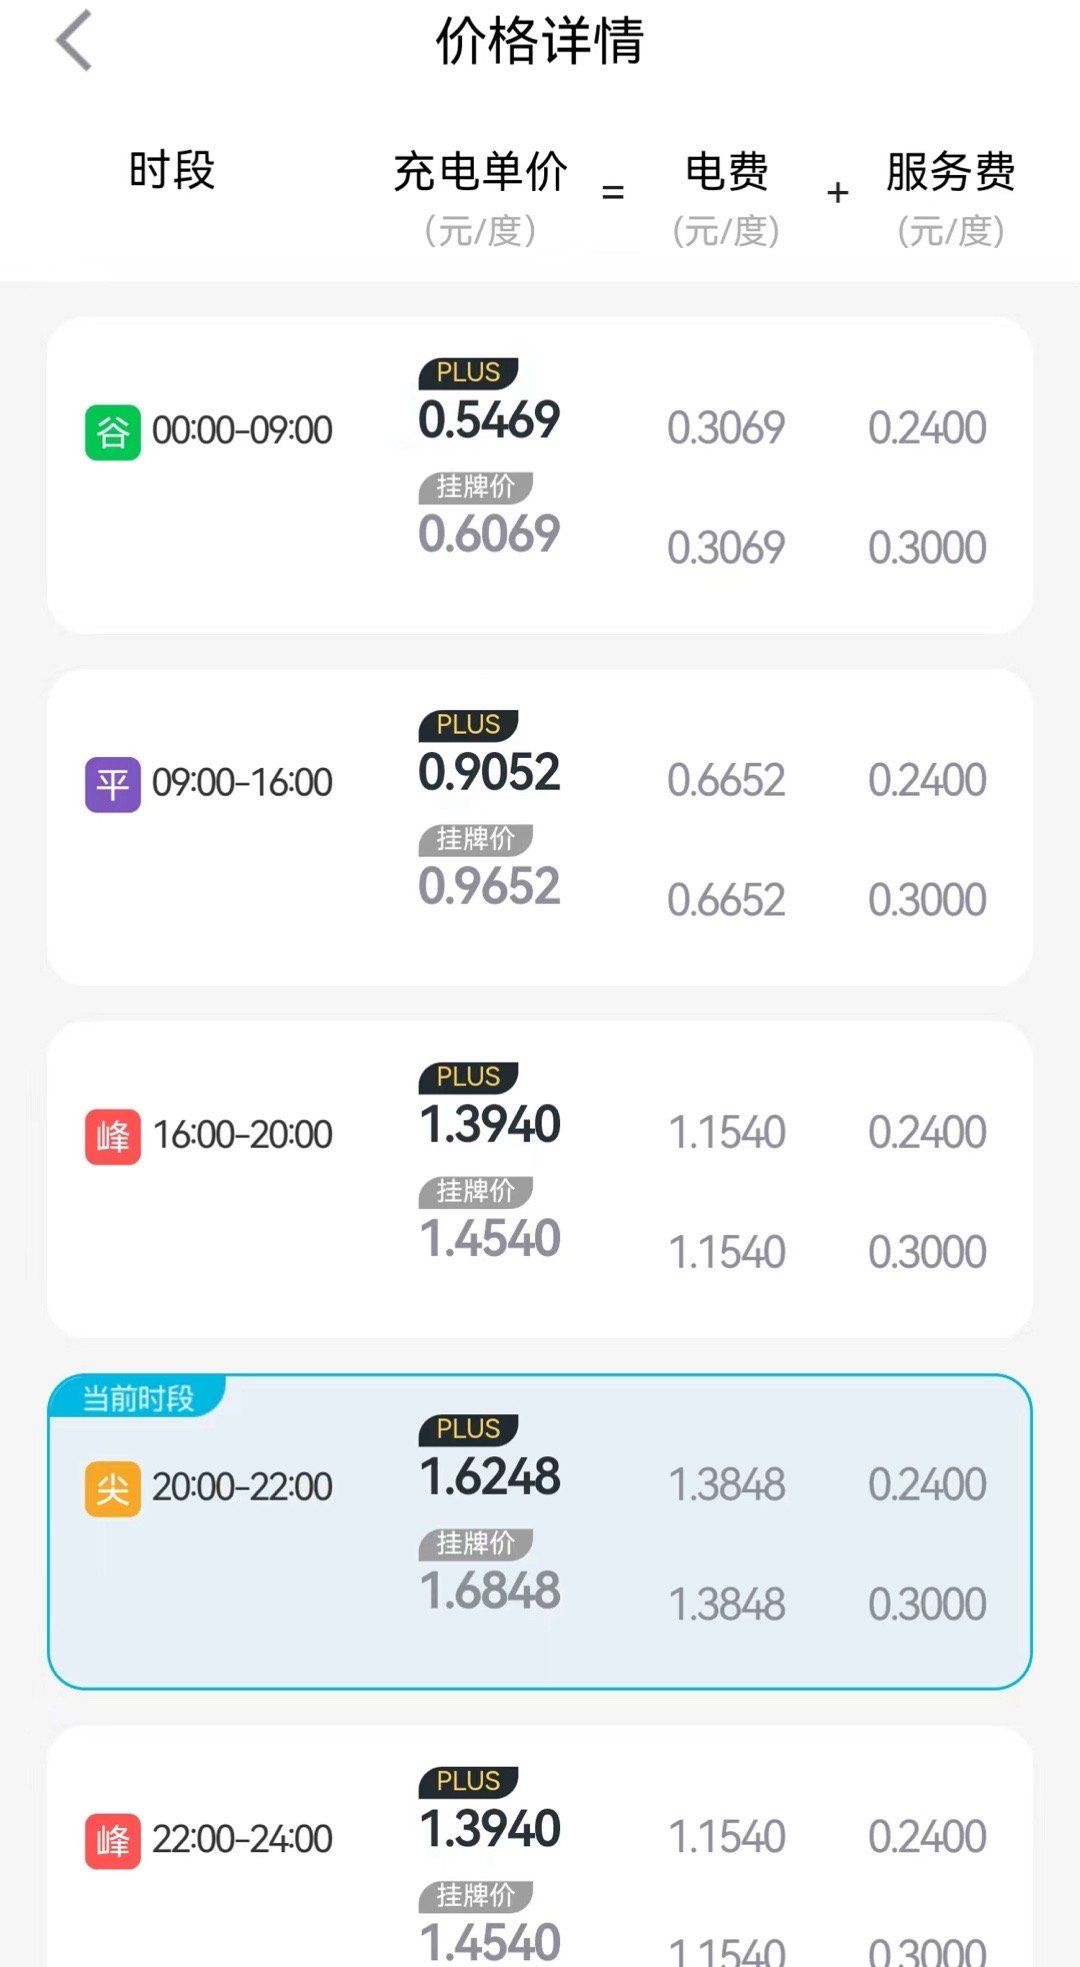
Task: Tap the red 峰 icon for 22:00-24:00
Action: (113, 1841)
